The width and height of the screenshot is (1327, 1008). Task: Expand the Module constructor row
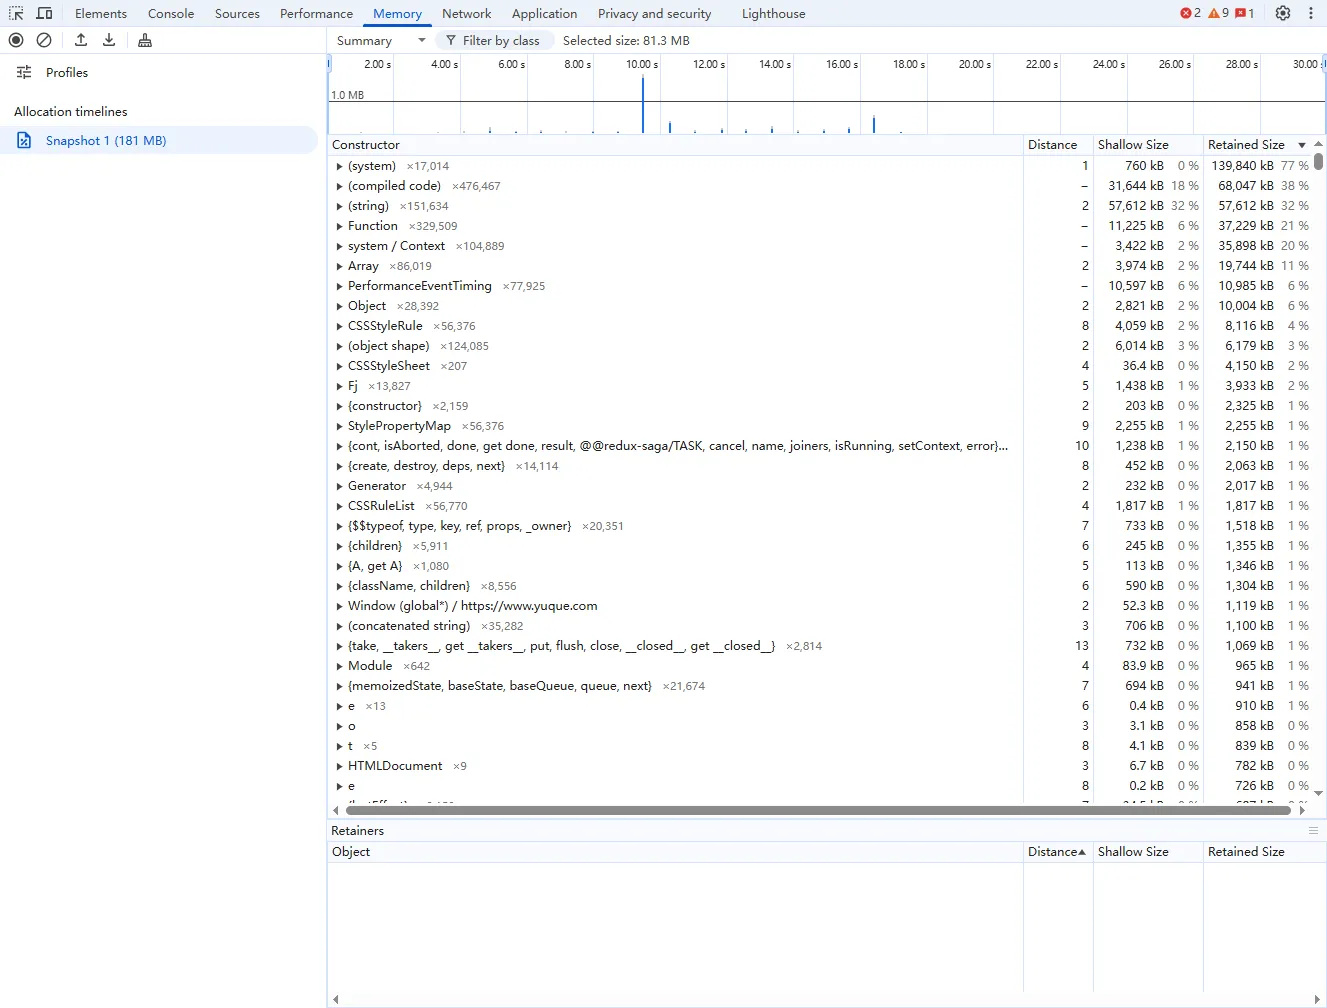point(340,667)
